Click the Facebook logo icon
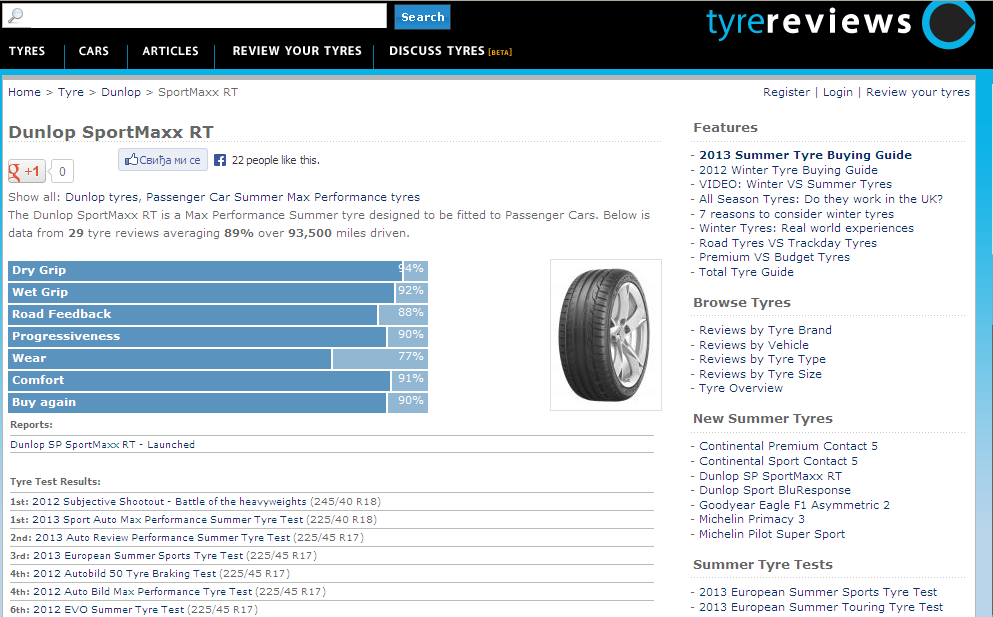Image resolution: width=993 pixels, height=617 pixels. 220,160
